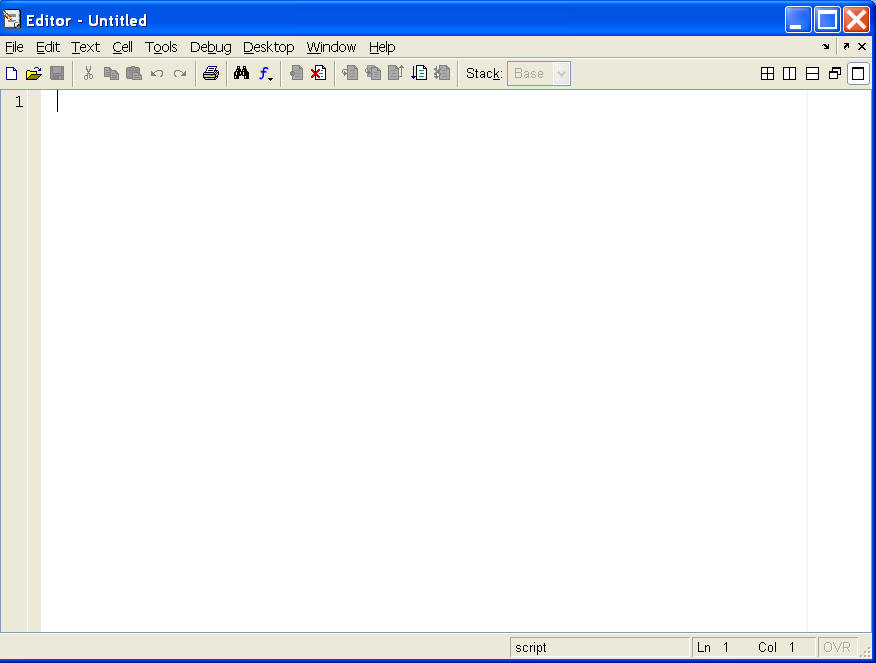The image size is (876, 663).
Task: Open the Tools menu
Action: point(161,47)
